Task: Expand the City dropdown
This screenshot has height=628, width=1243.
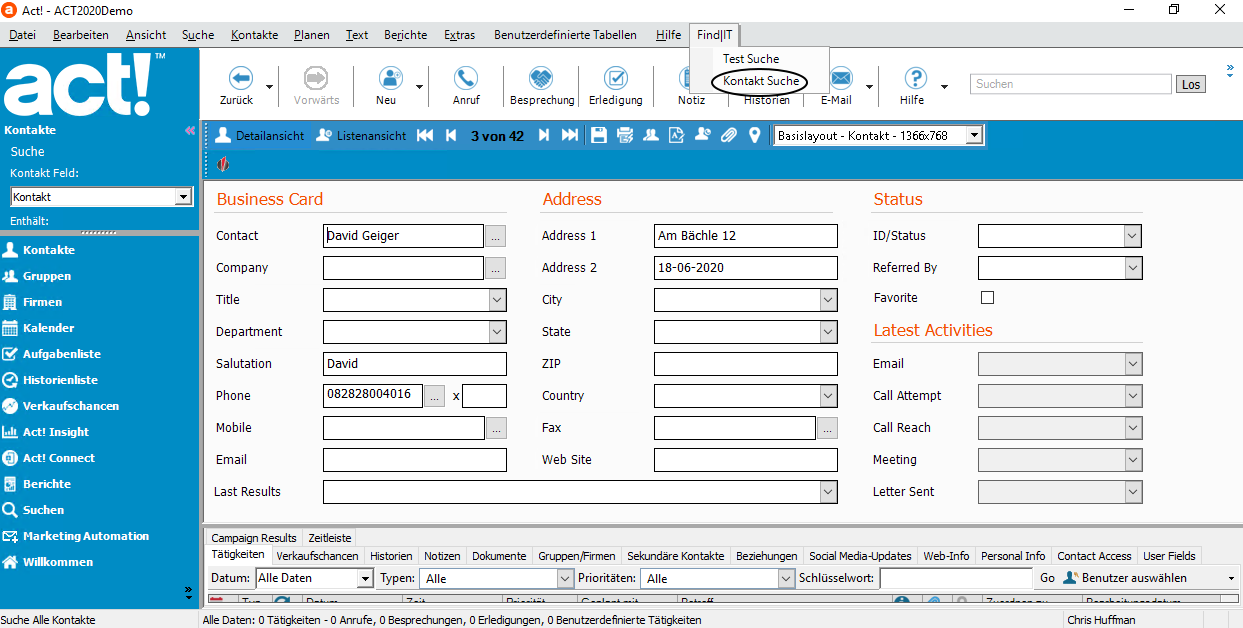Action: tap(828, 300)
